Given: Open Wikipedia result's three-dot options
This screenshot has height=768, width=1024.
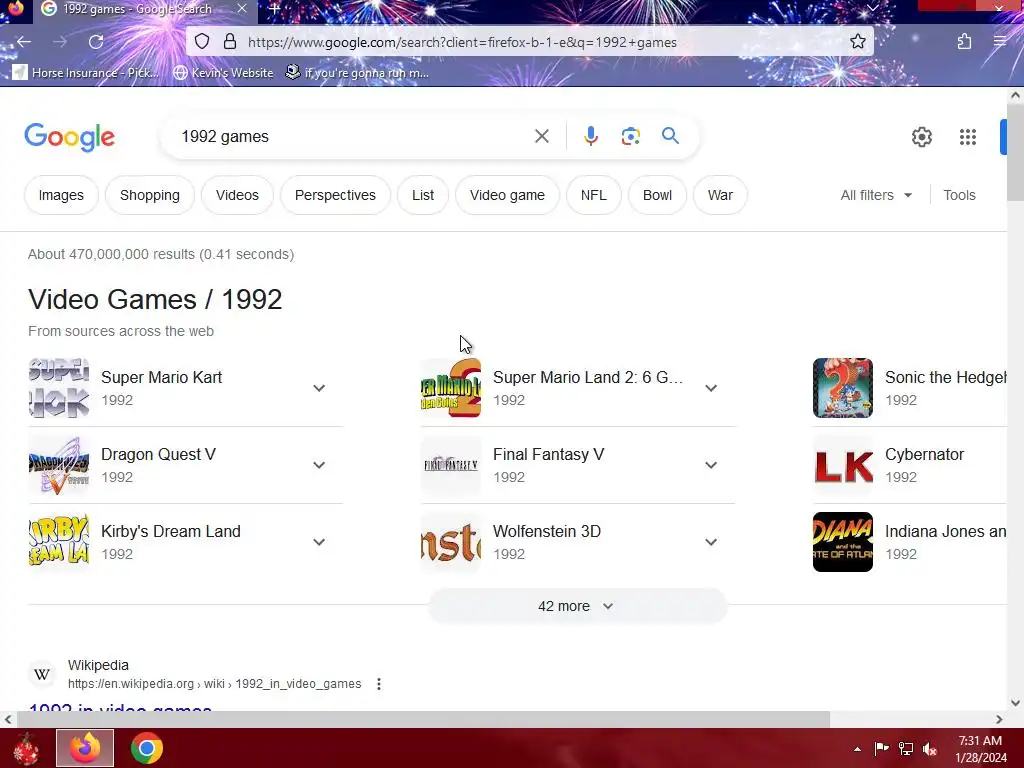Looking at the screenshot, I should click(x=379, y=684).
